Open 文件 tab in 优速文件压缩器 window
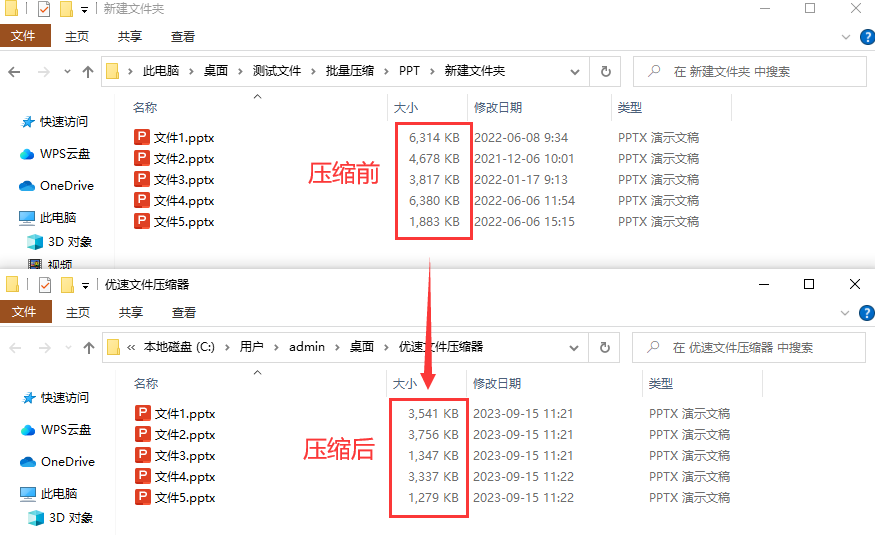The image size is (875, 535). pos(25,311)
